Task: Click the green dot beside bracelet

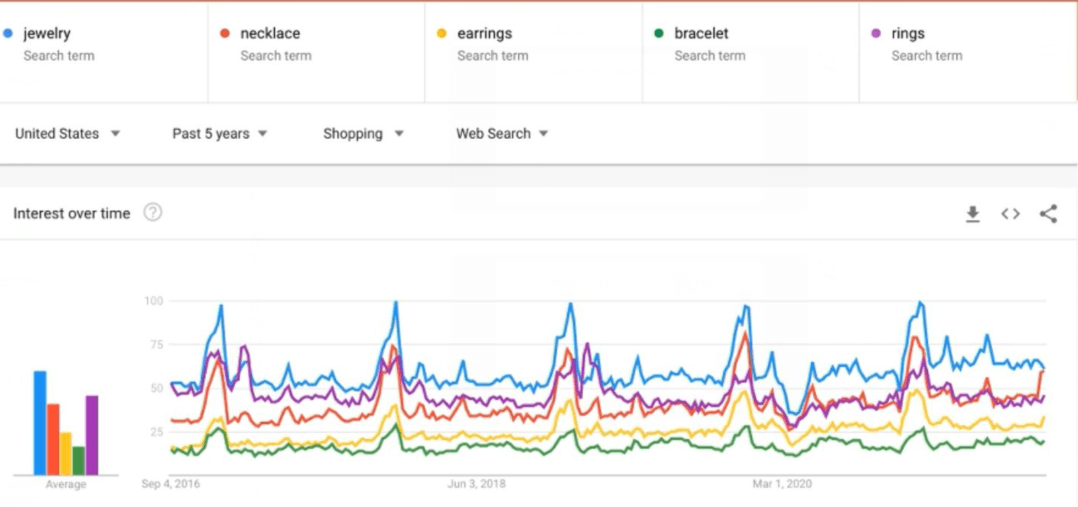Action: (659, 34)
